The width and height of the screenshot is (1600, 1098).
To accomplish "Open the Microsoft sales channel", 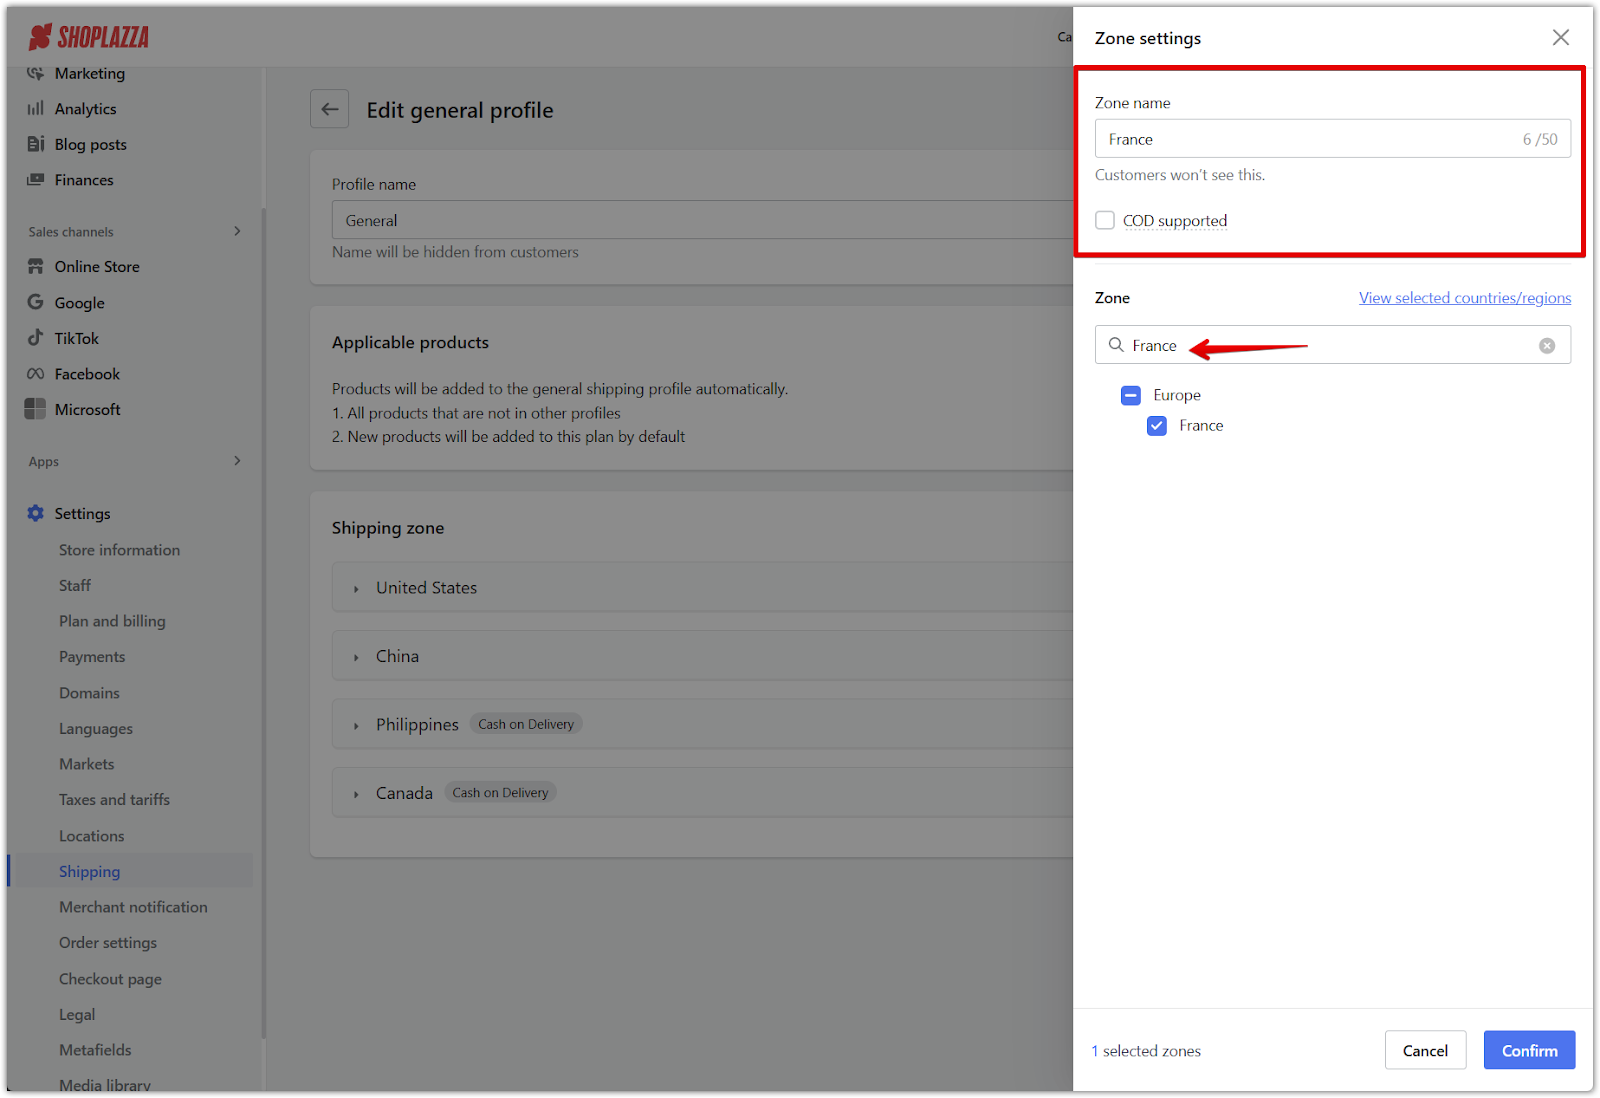I will click(87, 409).
